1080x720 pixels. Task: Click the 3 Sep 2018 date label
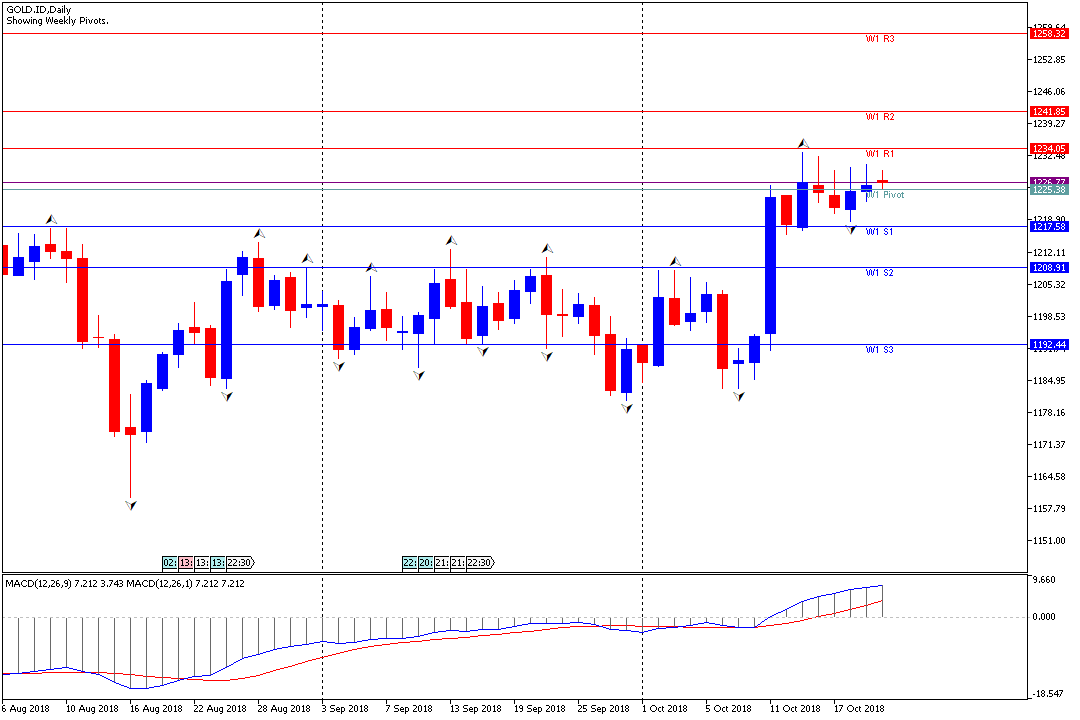[x=344, y=708]
